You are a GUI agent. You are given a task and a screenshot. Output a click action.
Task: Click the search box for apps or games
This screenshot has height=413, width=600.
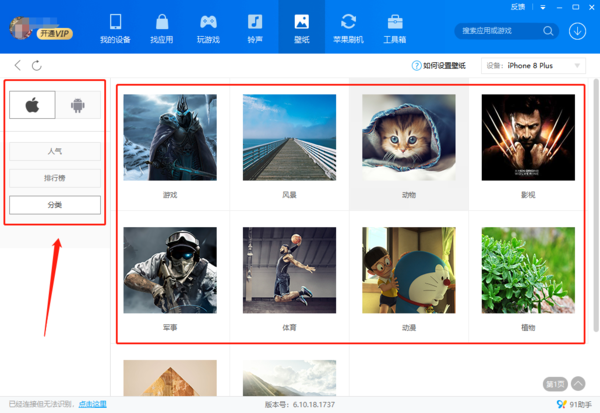498,31
